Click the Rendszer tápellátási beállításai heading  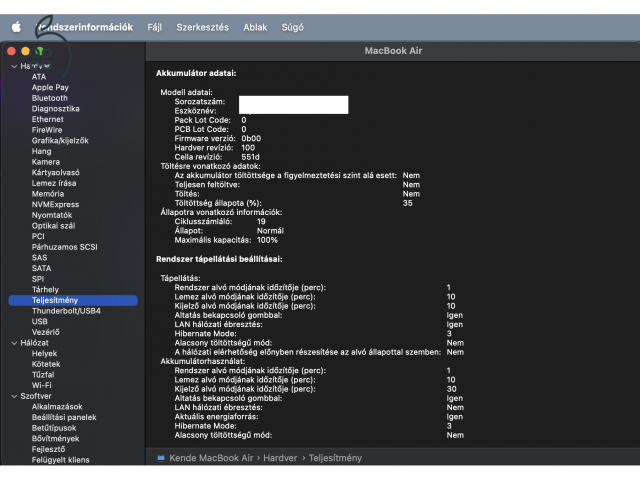click(x=219, y=259)
